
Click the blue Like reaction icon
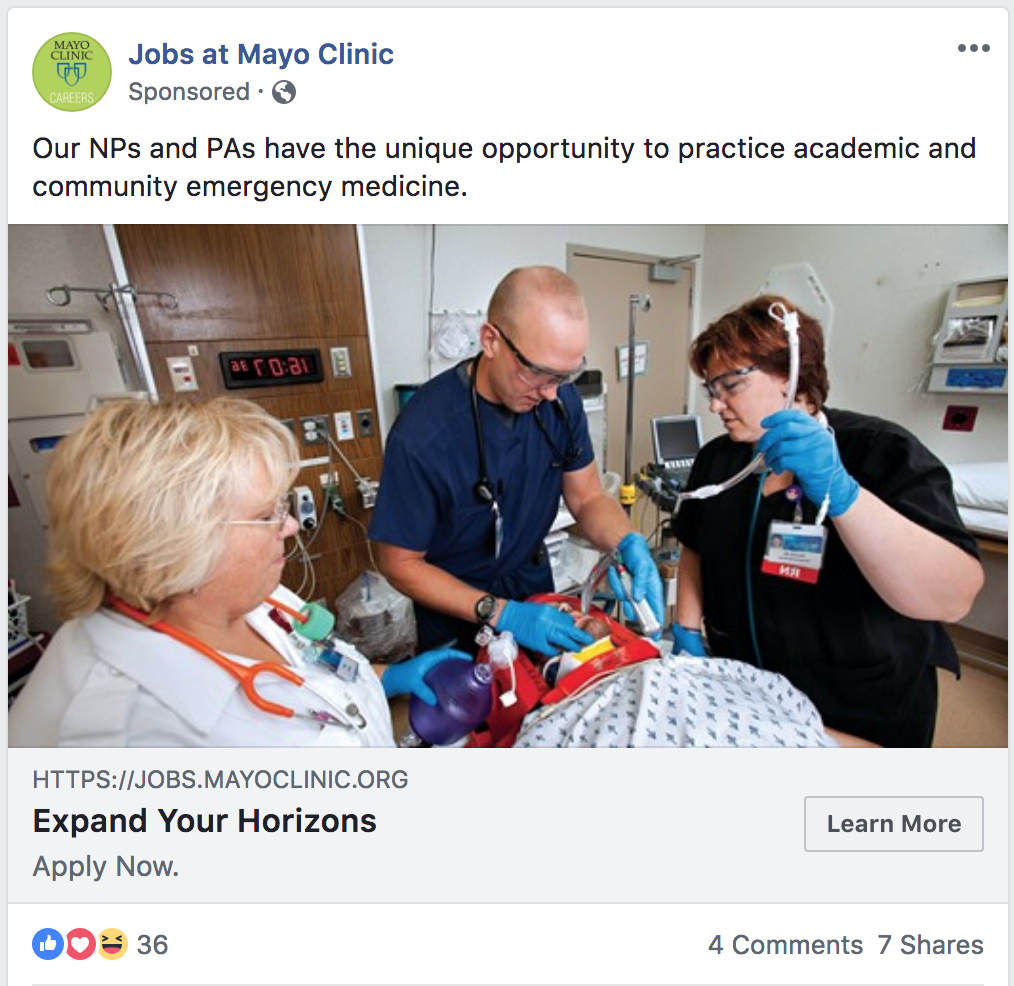[48, 944]
